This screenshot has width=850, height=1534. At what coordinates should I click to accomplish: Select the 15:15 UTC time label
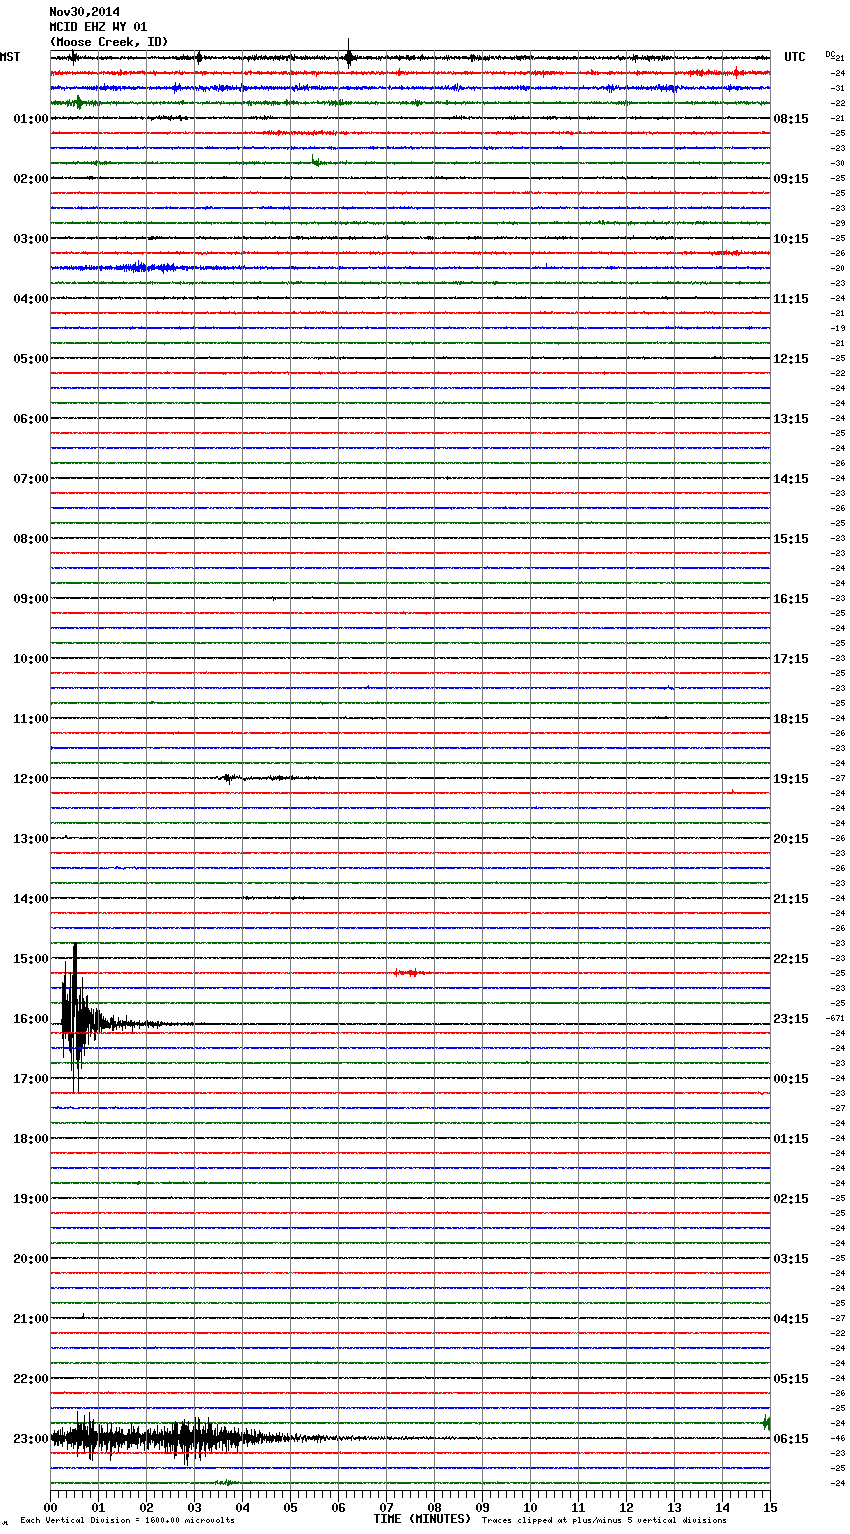791,539
